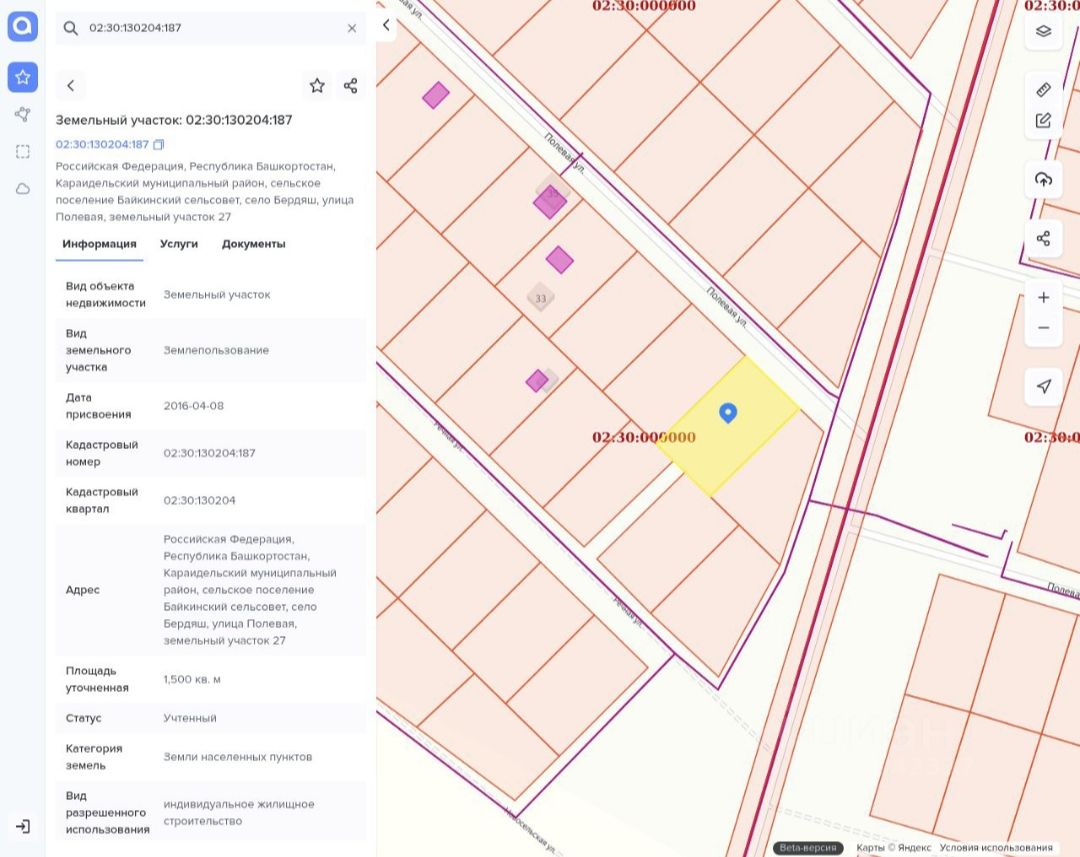Switch to the Услуги tab
The width and height of the screenshot is (1080, 857).
tap(179, 244)
